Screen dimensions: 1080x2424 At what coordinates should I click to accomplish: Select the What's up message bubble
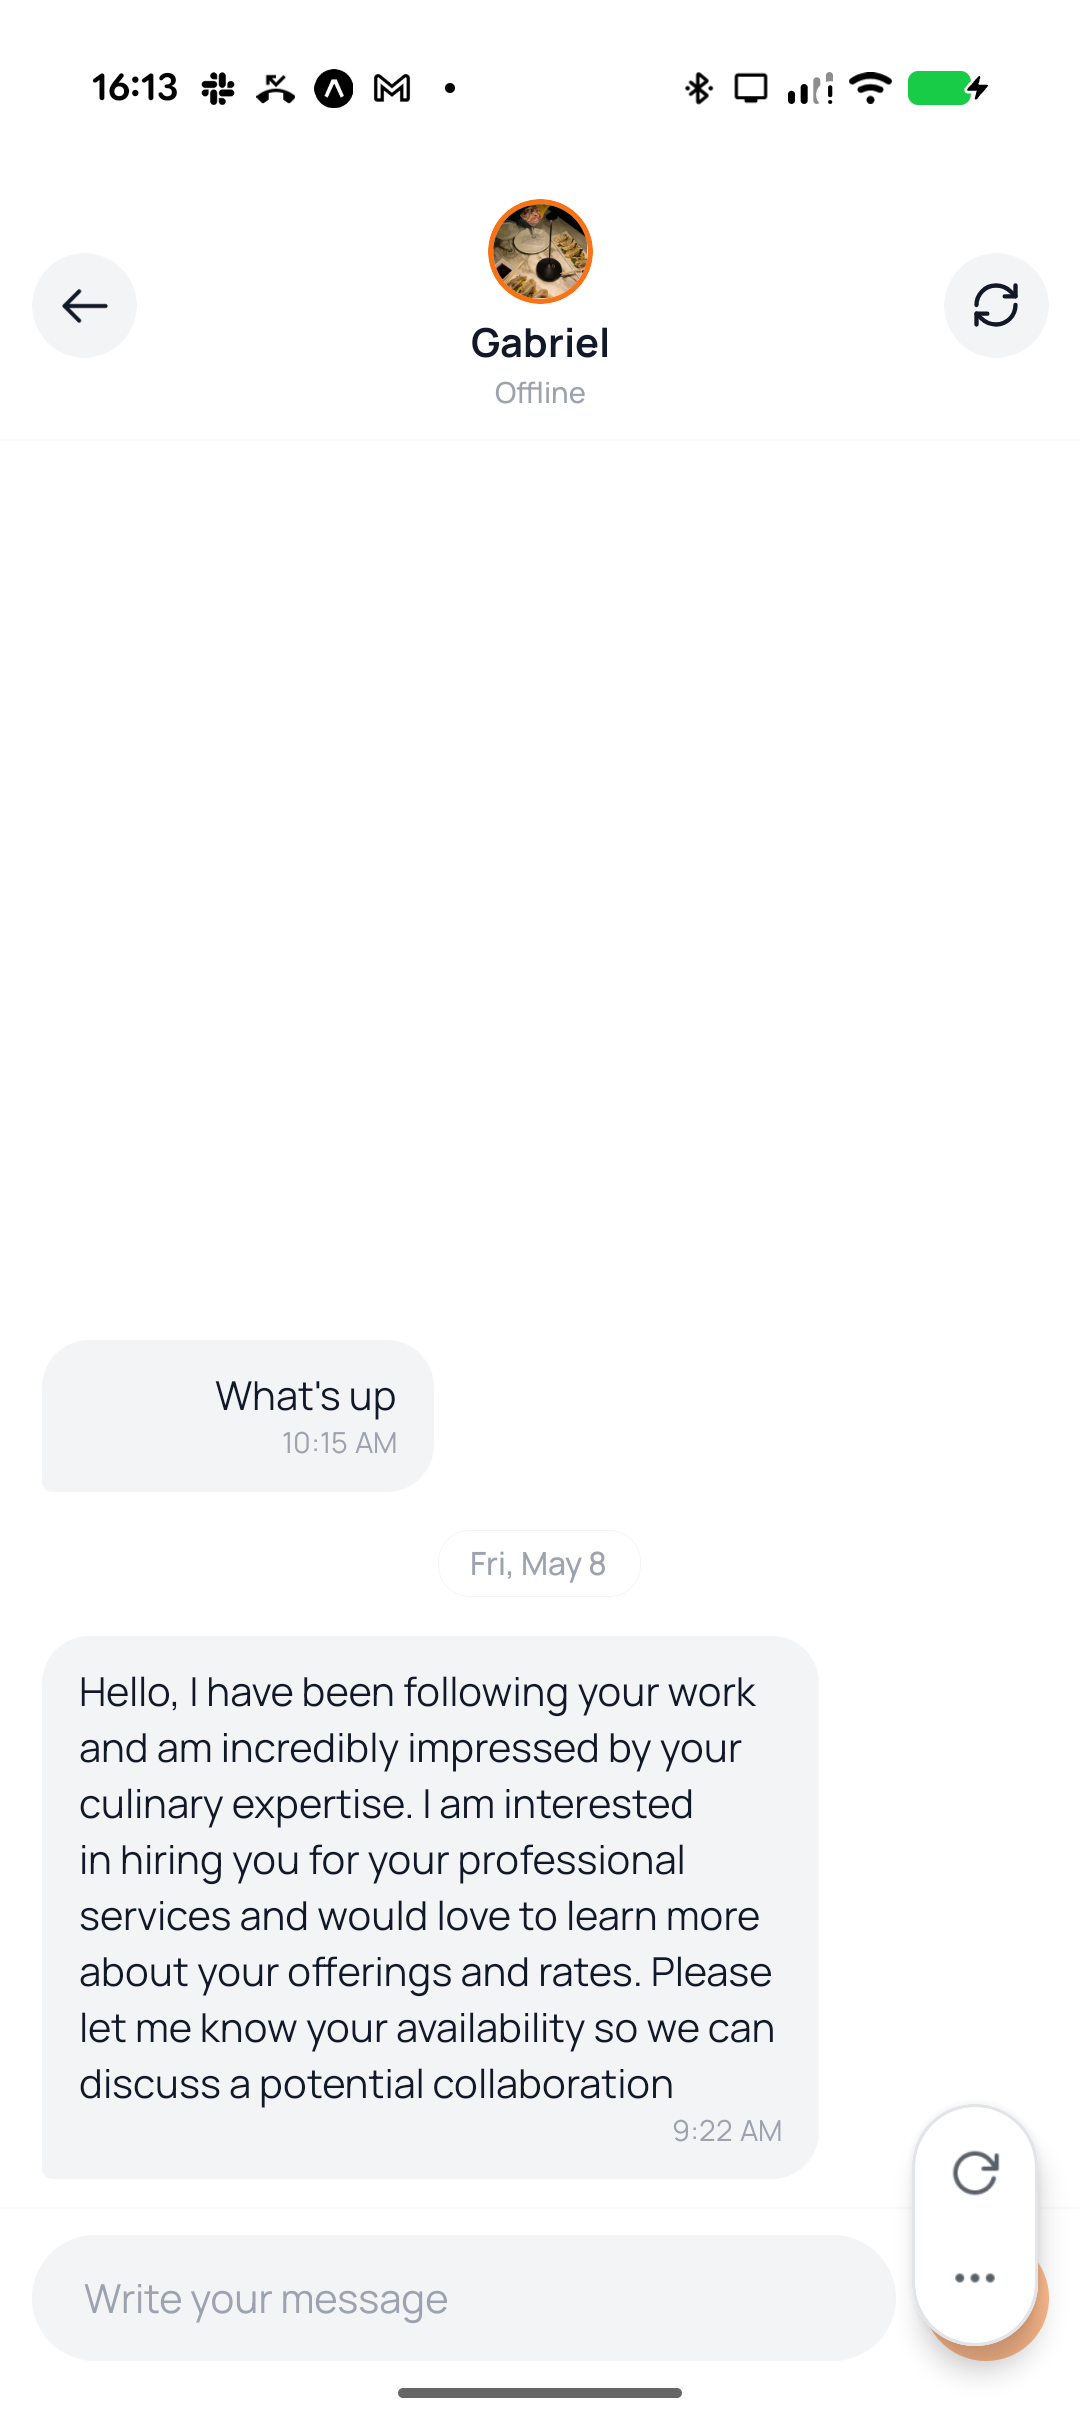pos(238,1416)
